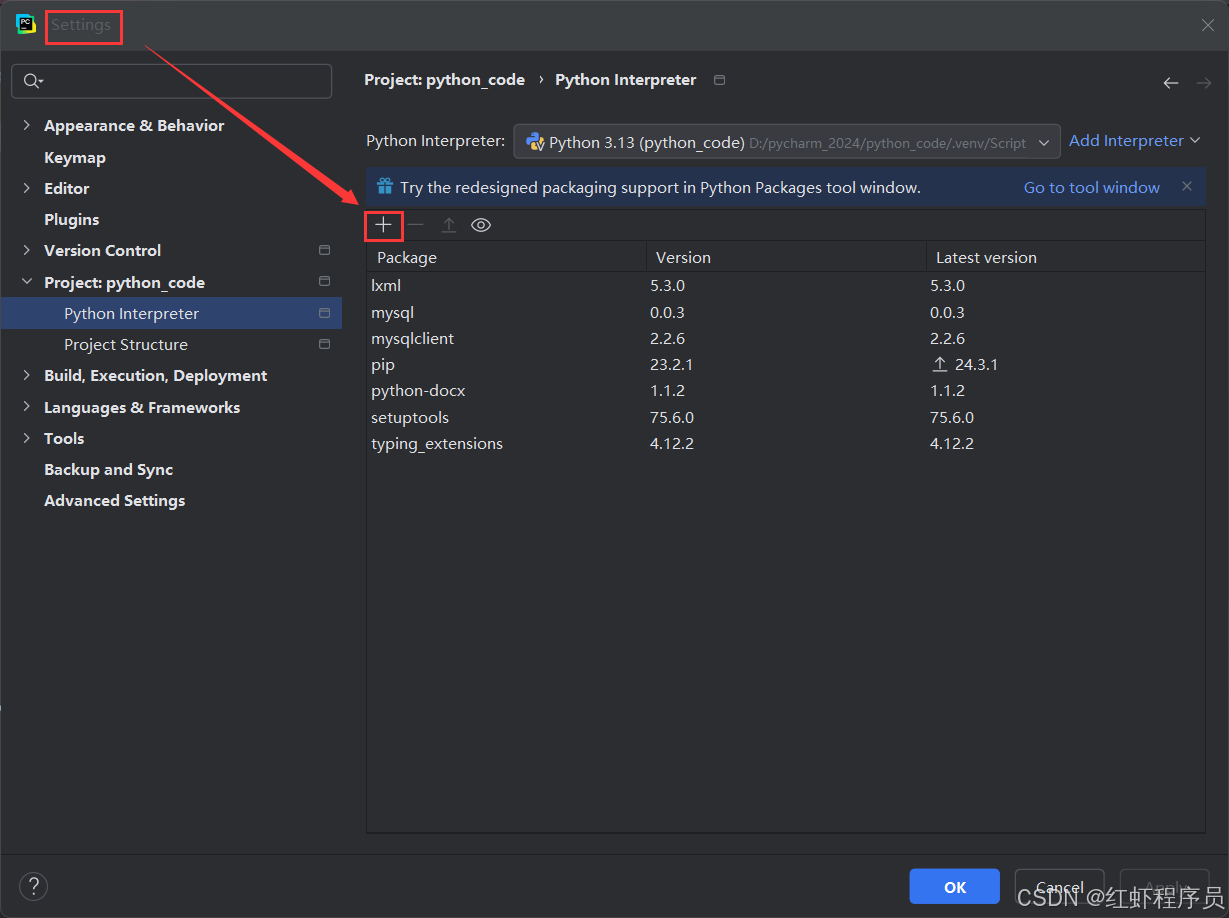Close the Settings dialog window
Viewport: 1229px width, 918px height.
click(1208, 25)
